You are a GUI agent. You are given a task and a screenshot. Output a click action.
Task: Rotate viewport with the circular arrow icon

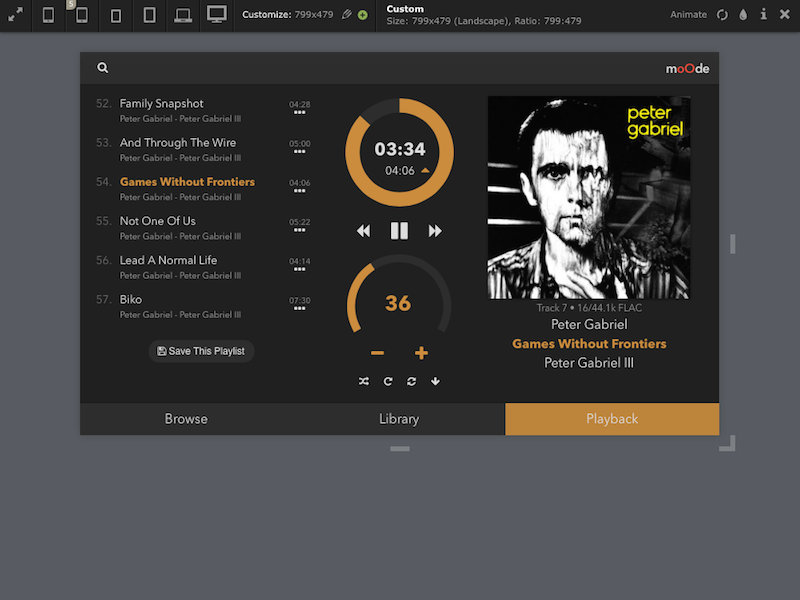722,14
